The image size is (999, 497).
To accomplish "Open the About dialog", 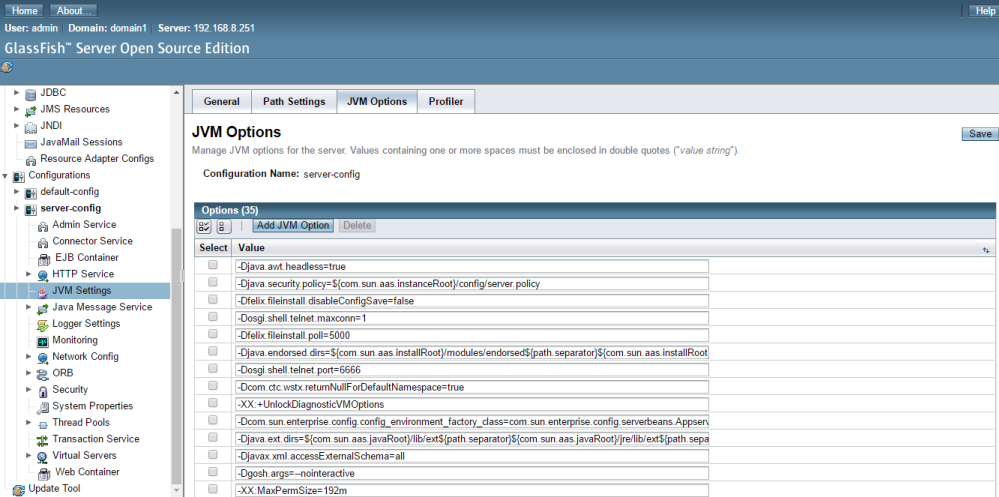I will [73, 11].
